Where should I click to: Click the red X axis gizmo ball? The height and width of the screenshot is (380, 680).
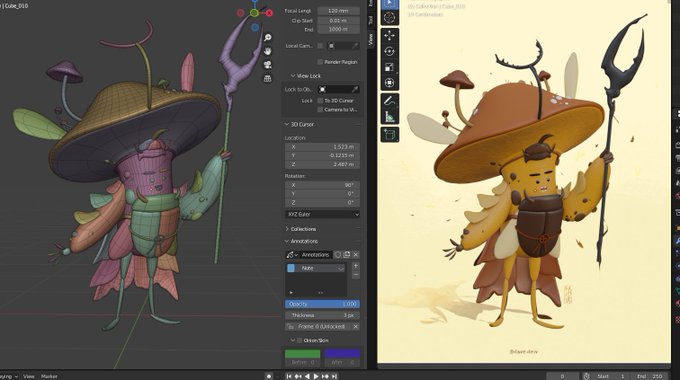(x=269, y=13)
